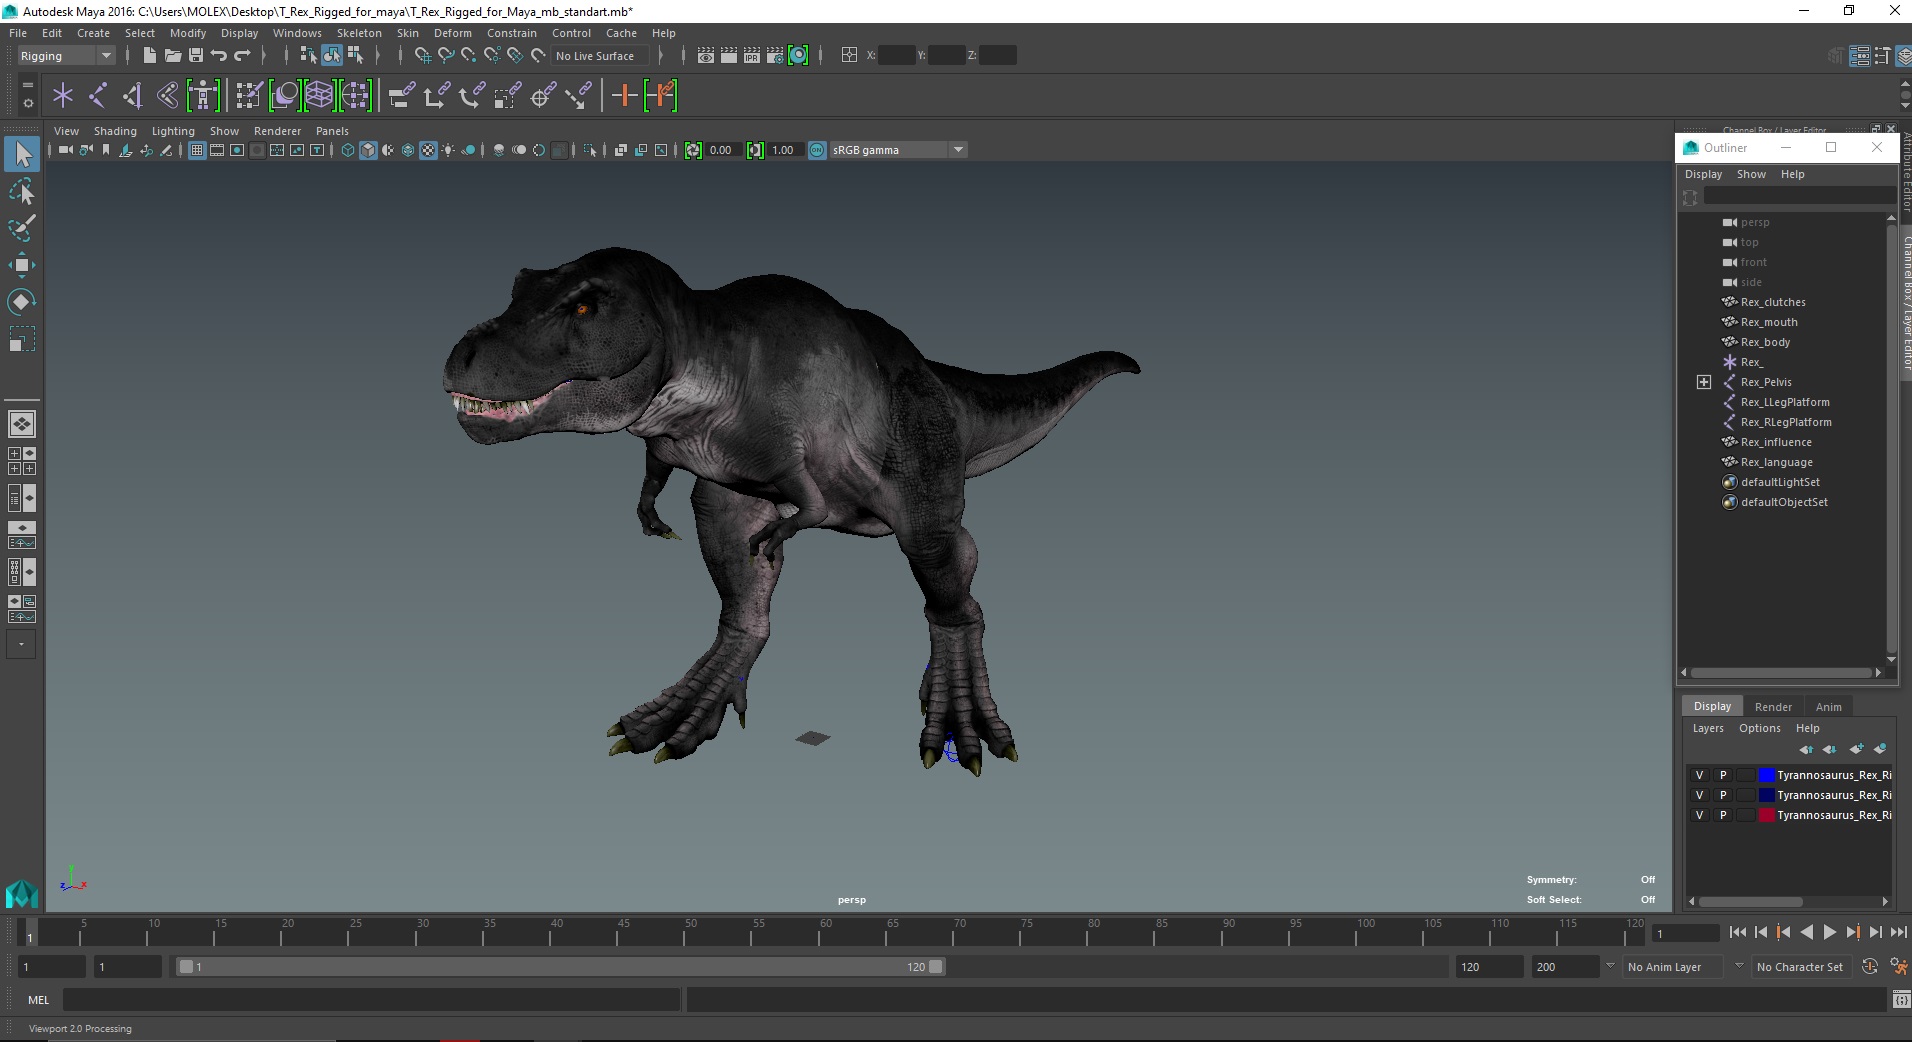
Task: Click the Go to start of playback button
Action: (x=1737, y=932)
